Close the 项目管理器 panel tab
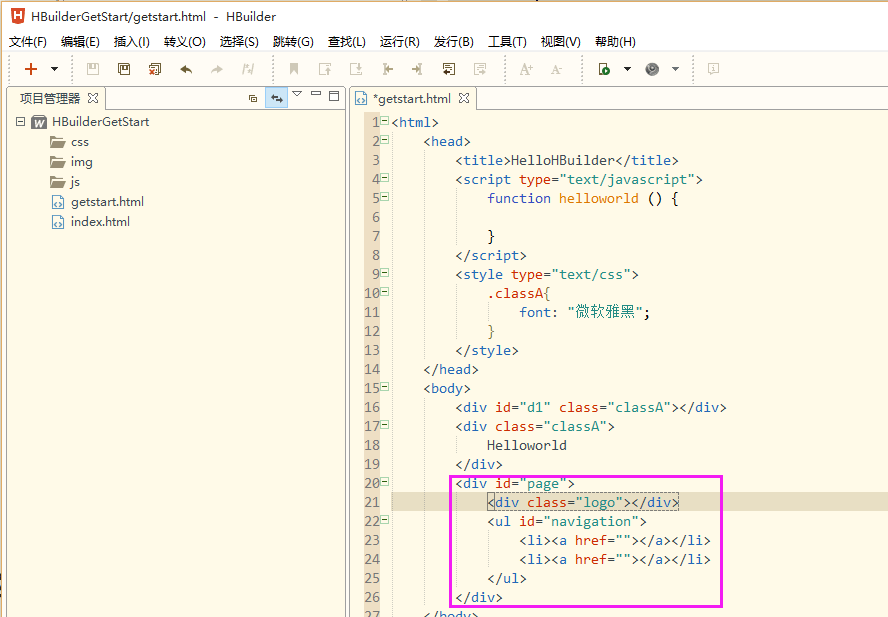This screenshot has height=617, width=888. (x=93, y=98)
